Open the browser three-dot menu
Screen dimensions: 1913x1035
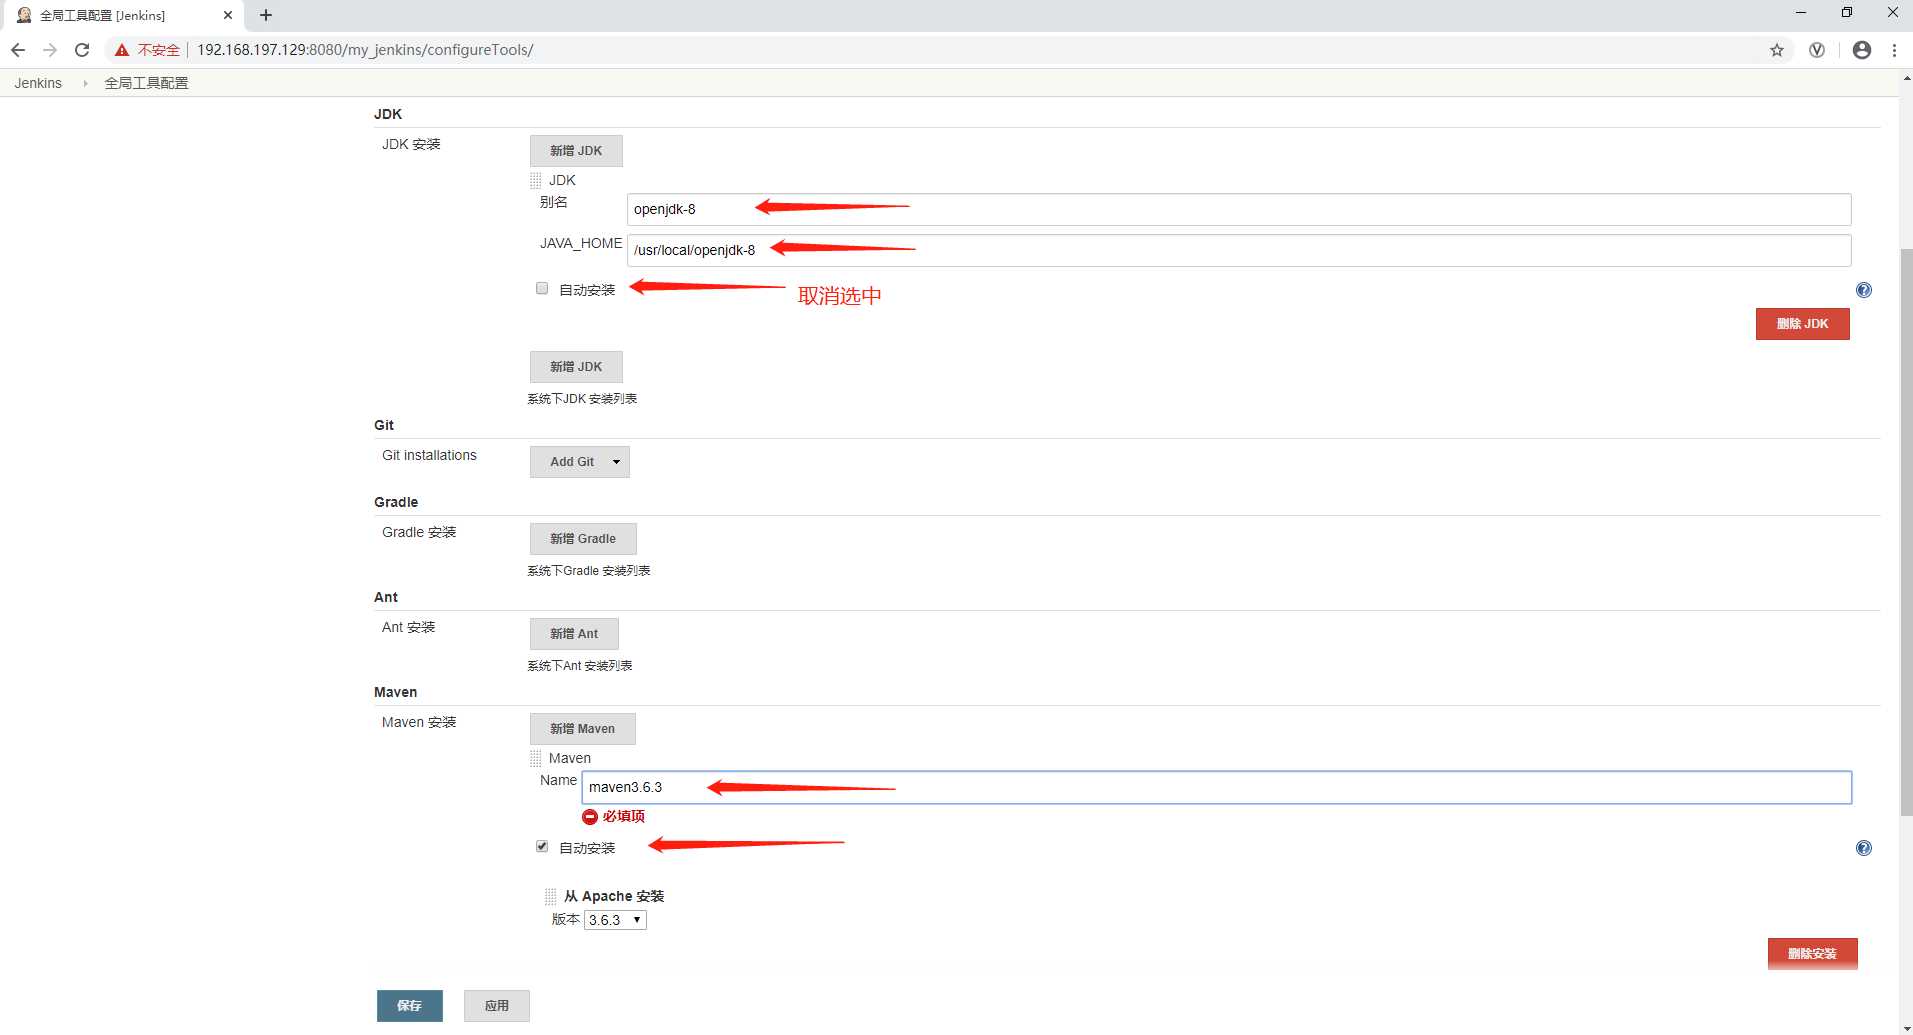[1894, 50]
